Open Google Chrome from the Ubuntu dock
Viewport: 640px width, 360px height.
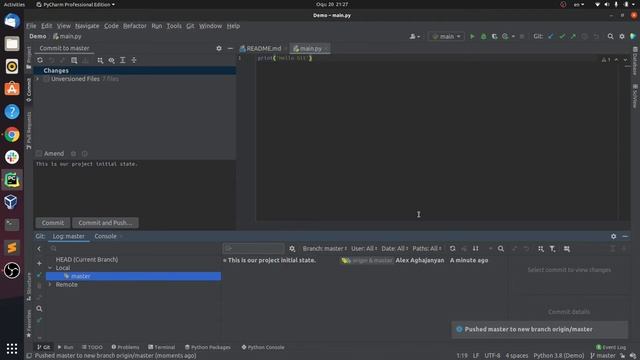click(x=12, y=134)
